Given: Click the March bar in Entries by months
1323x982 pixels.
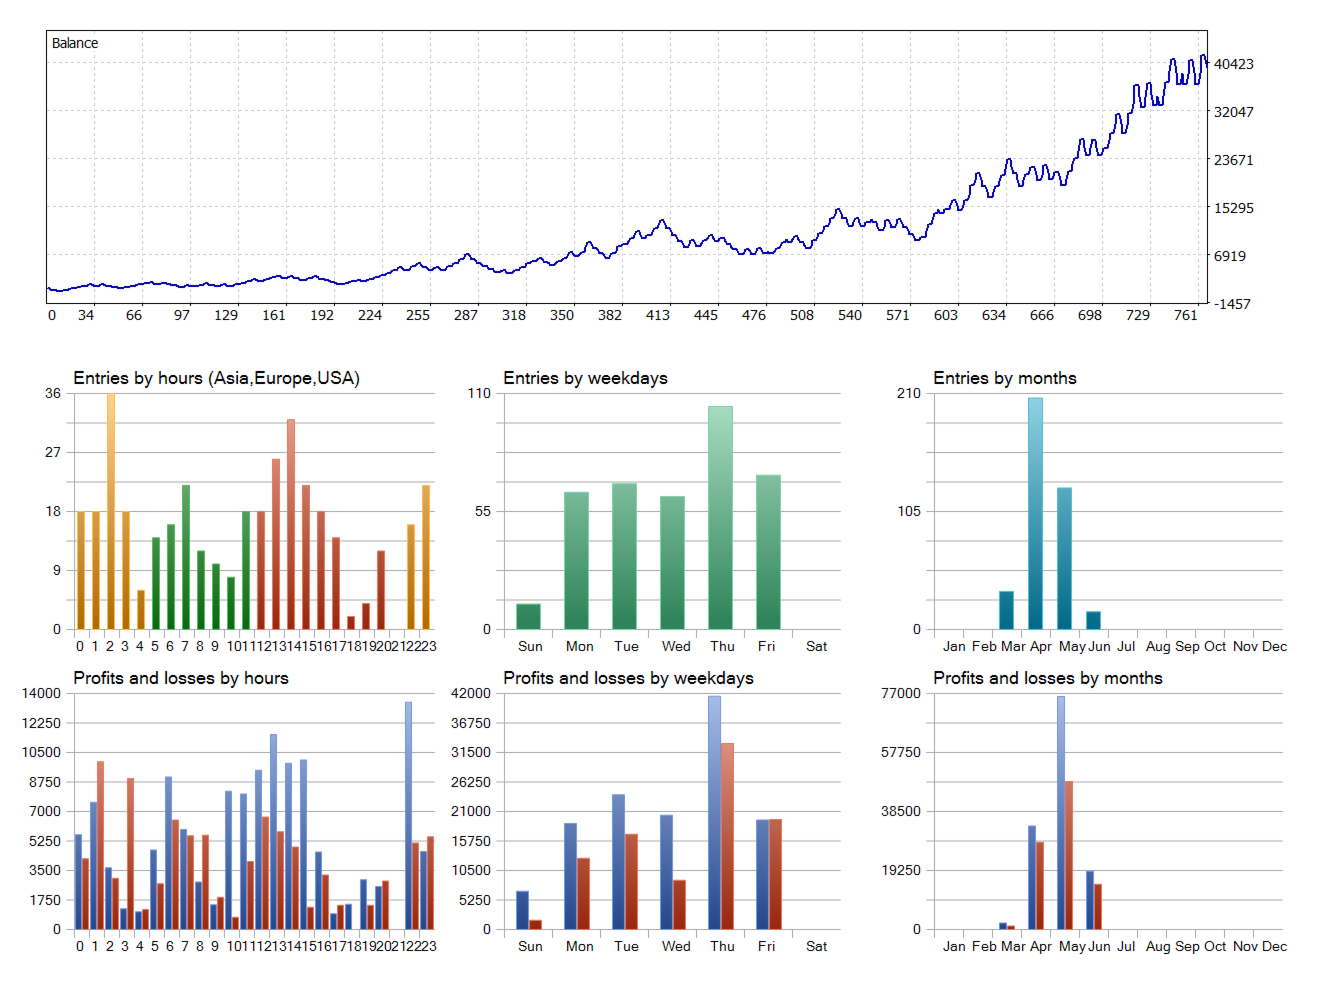Looking at the screenshot, I should click(1006, 610).
